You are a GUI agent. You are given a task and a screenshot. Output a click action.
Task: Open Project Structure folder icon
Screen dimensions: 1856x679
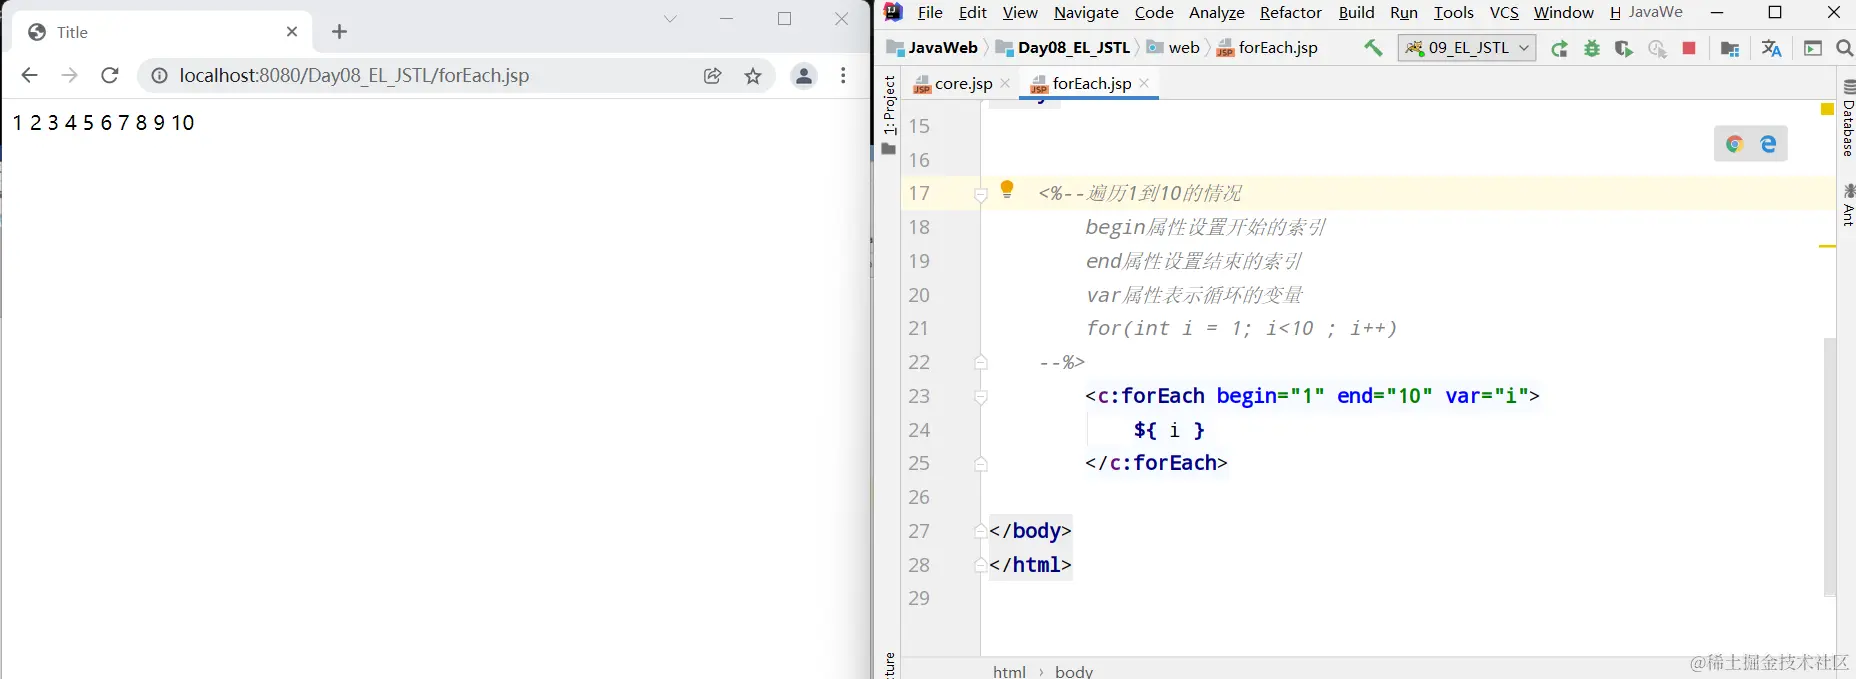click(1730, 48)
